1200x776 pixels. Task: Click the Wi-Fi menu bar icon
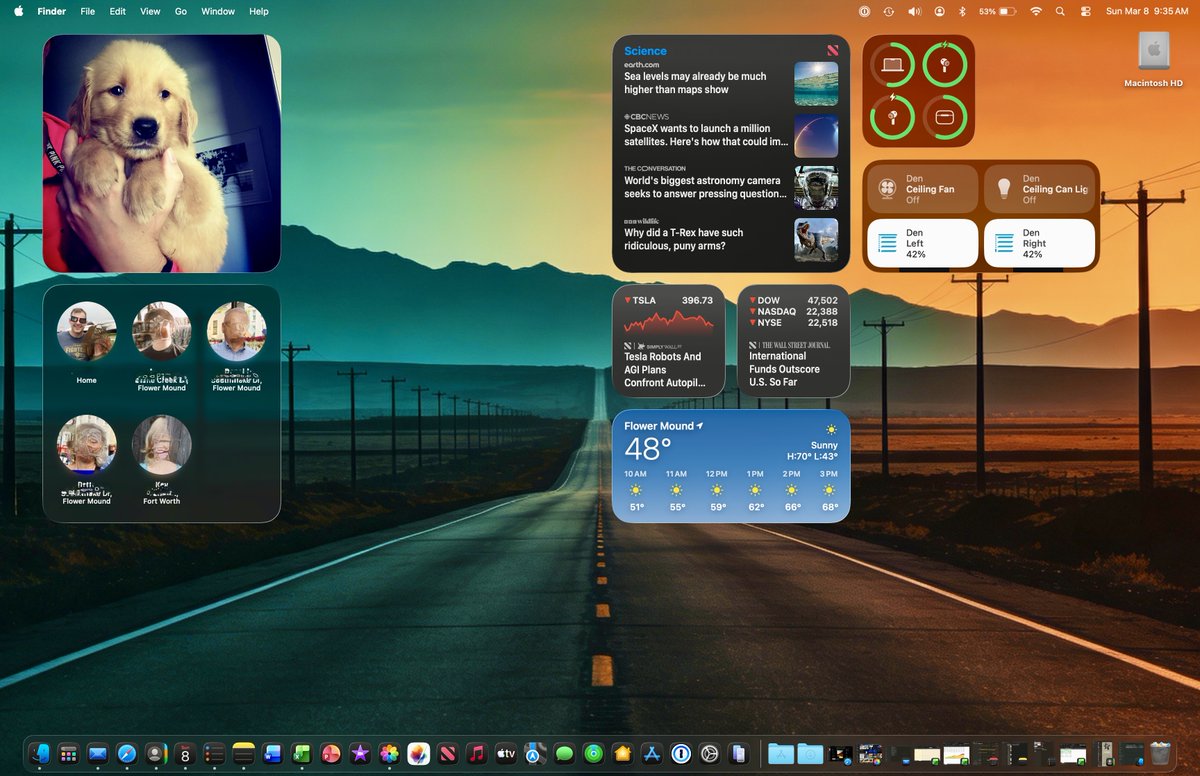pyautogui.click(x=1035, y=11)
